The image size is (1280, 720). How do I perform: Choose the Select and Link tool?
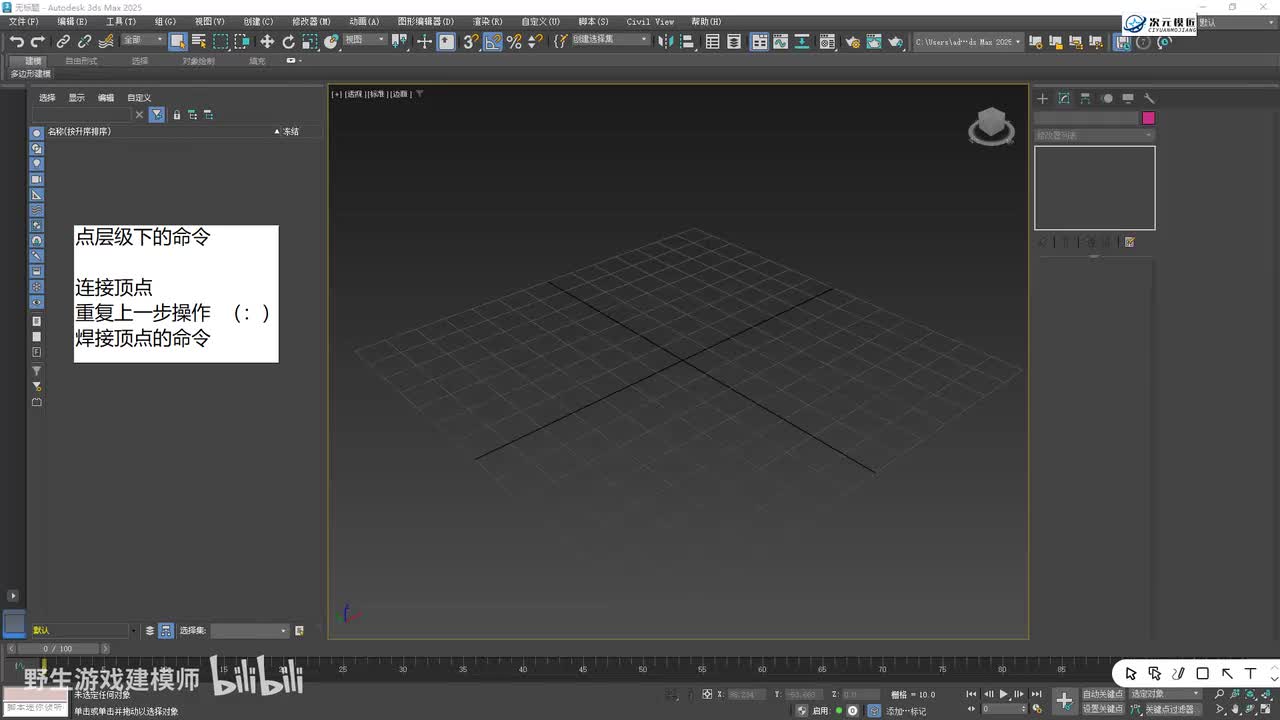click(x=63, y=41)
